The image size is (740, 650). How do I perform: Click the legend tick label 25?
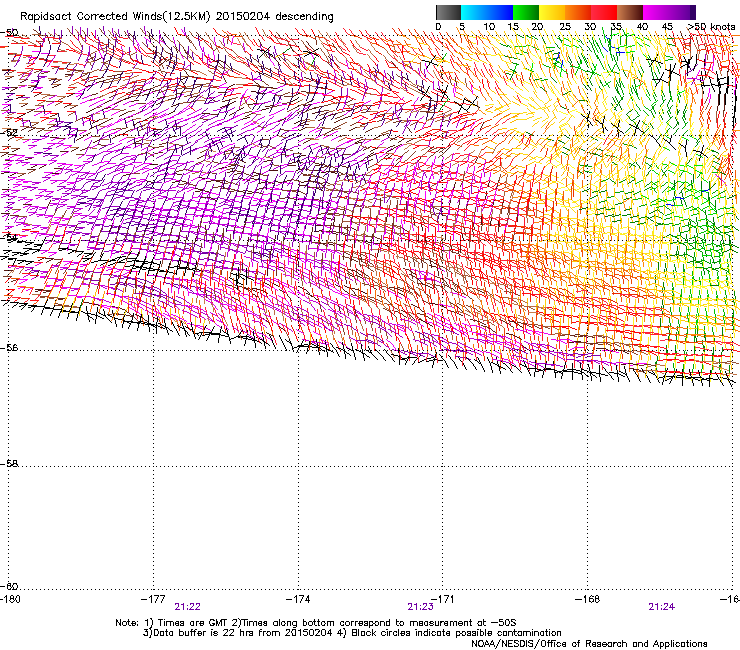[x=565, y=26]
